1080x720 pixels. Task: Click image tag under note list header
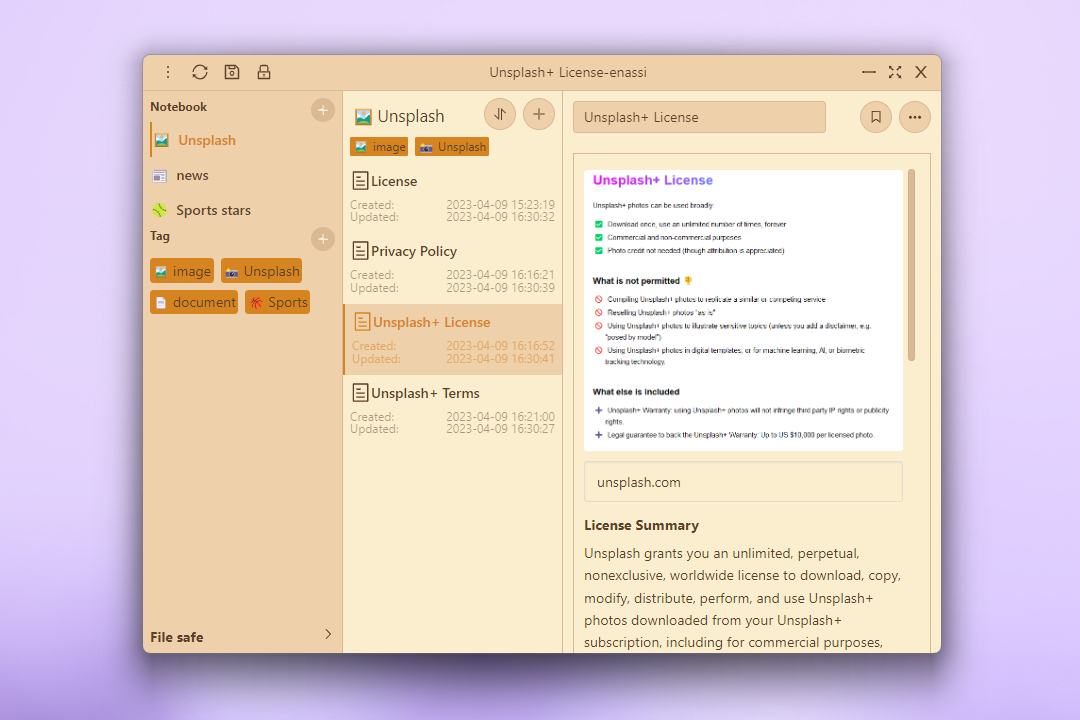379,147
